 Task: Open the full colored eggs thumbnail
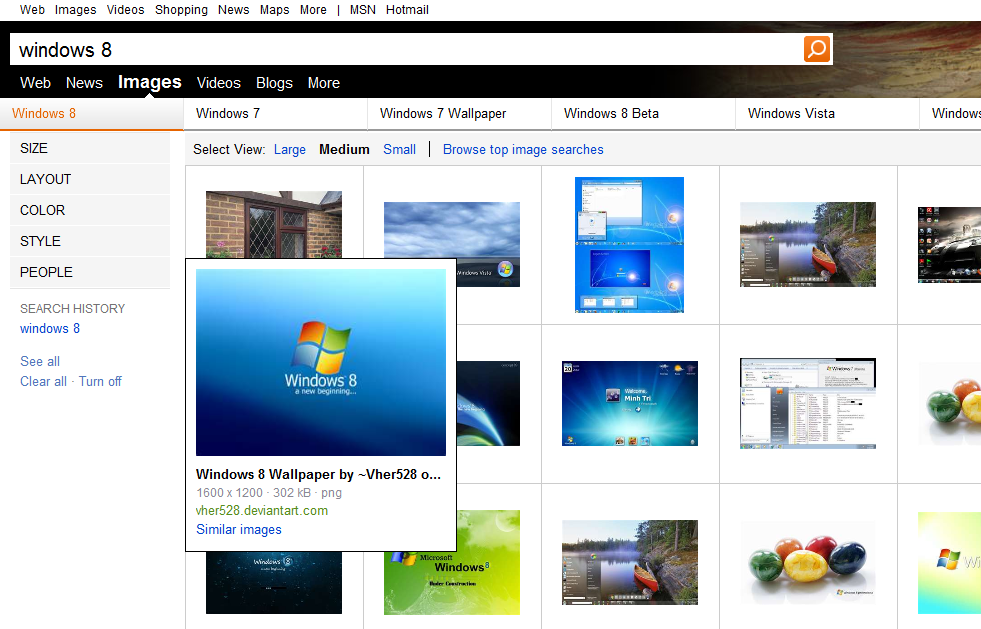[808, 562]
